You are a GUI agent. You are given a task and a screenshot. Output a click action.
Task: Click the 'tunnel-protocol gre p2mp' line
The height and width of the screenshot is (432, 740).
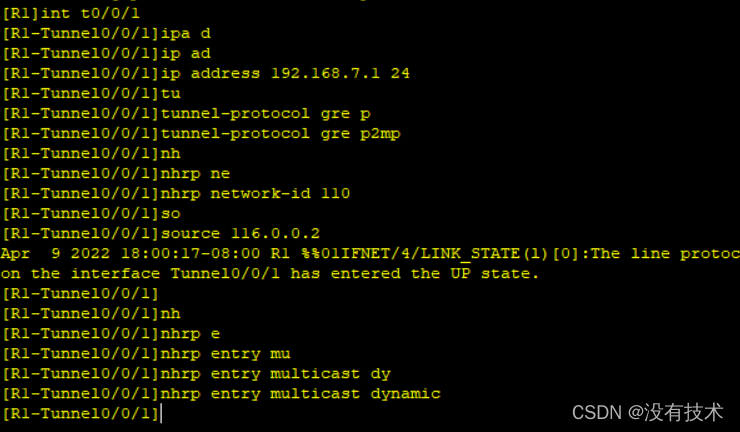tap(201, 134)
